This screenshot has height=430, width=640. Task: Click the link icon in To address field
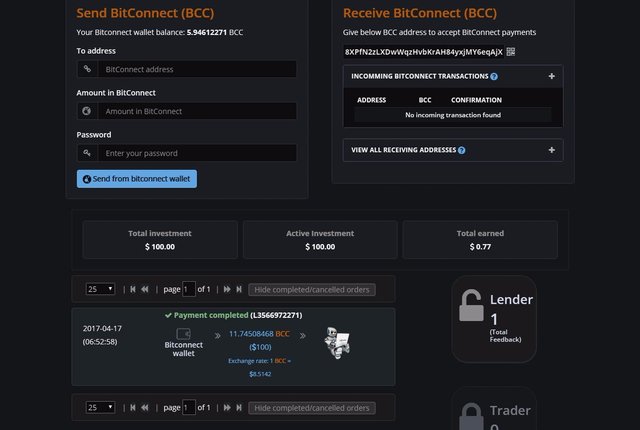[x=87, y=69]
